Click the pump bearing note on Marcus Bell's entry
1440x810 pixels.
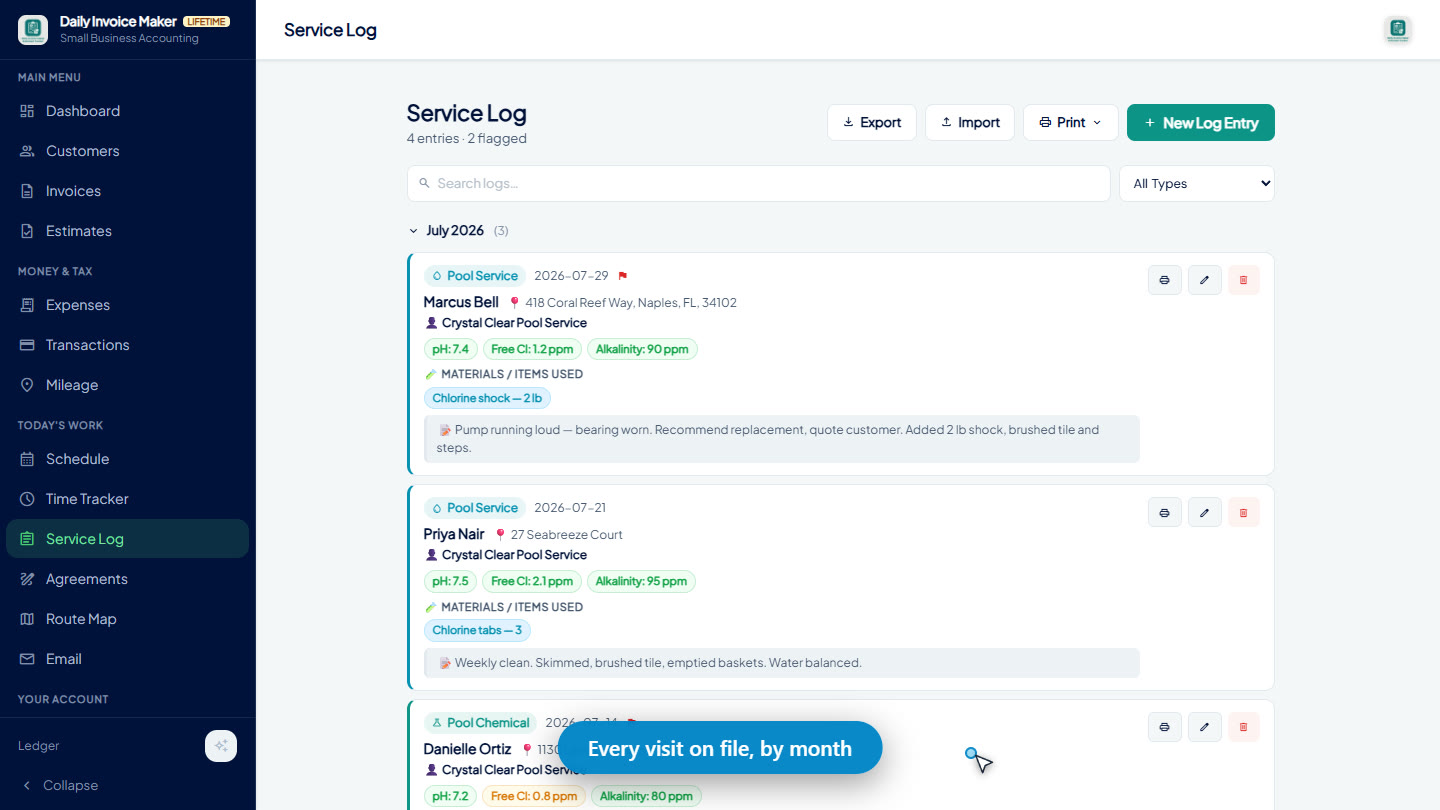tap(782, 439)
